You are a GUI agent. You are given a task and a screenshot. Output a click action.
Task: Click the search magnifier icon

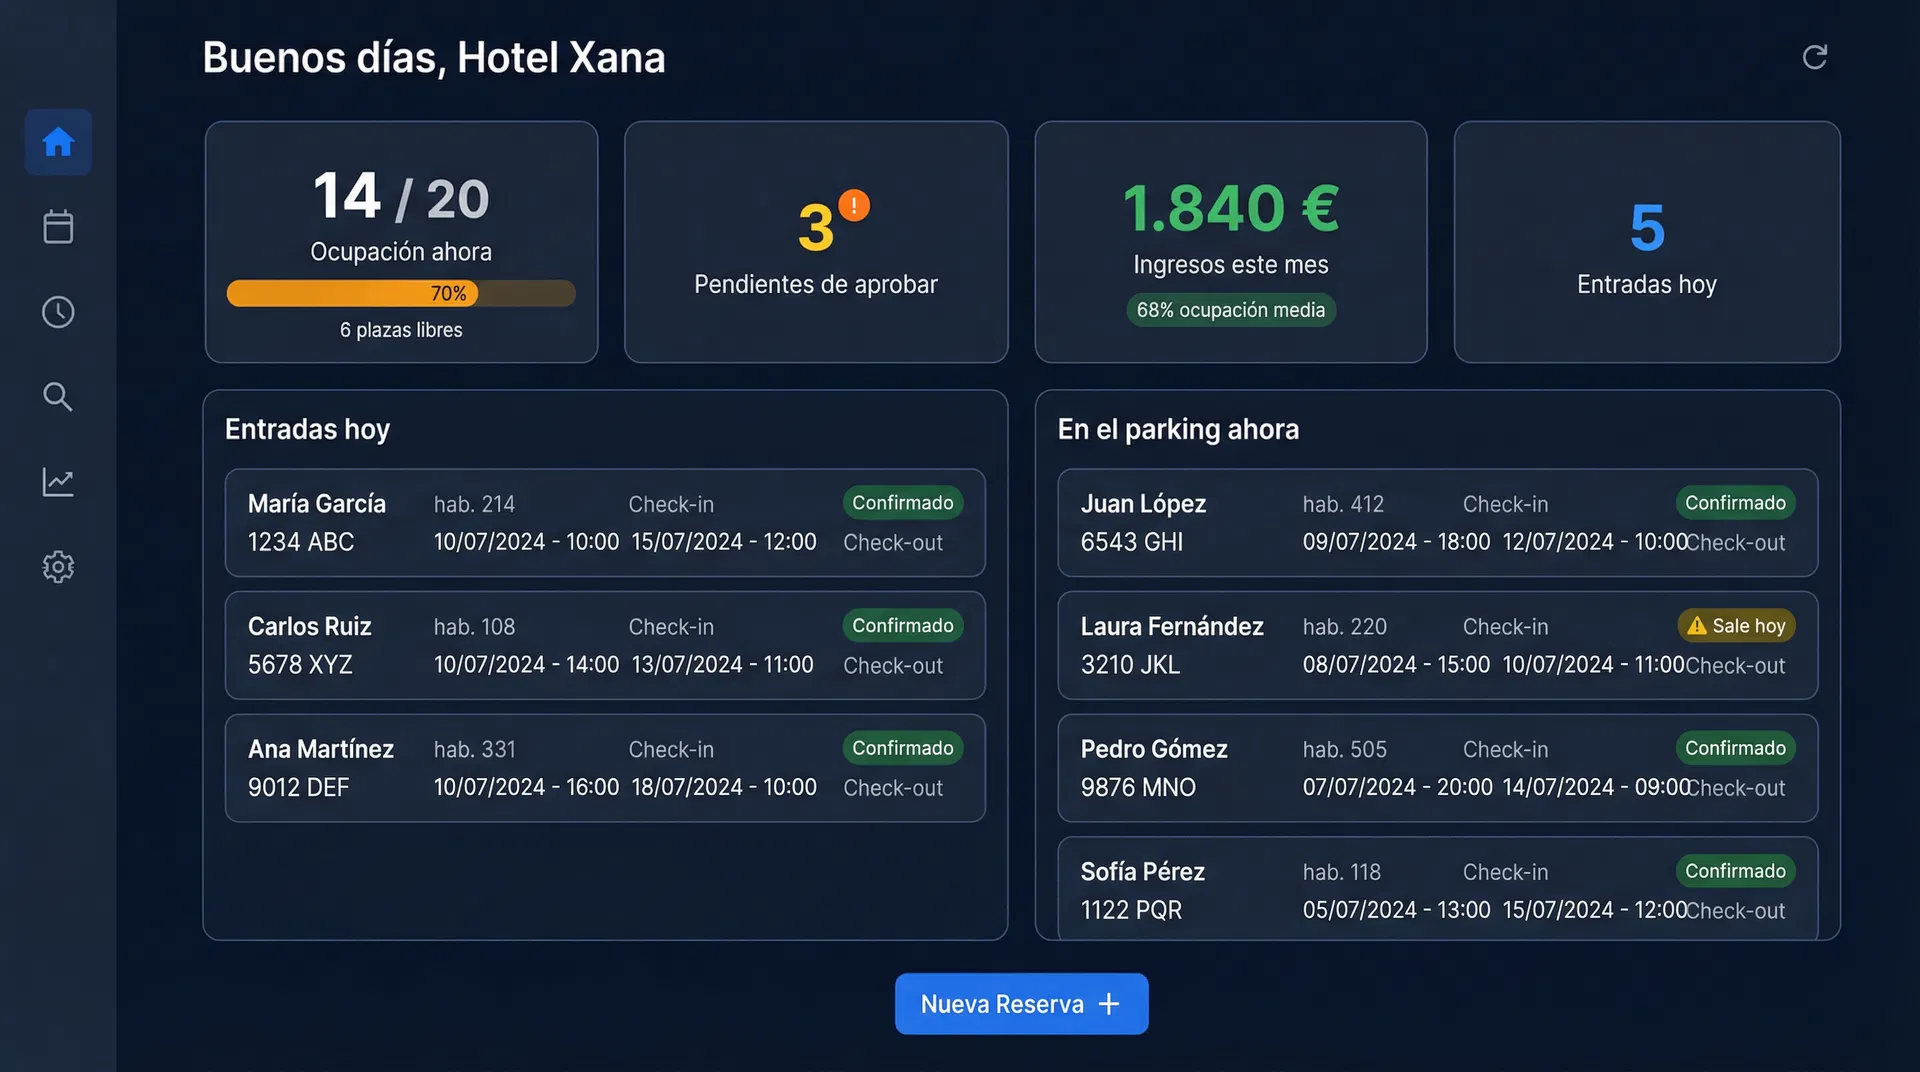pyautogui.click(x=58, y=397)
